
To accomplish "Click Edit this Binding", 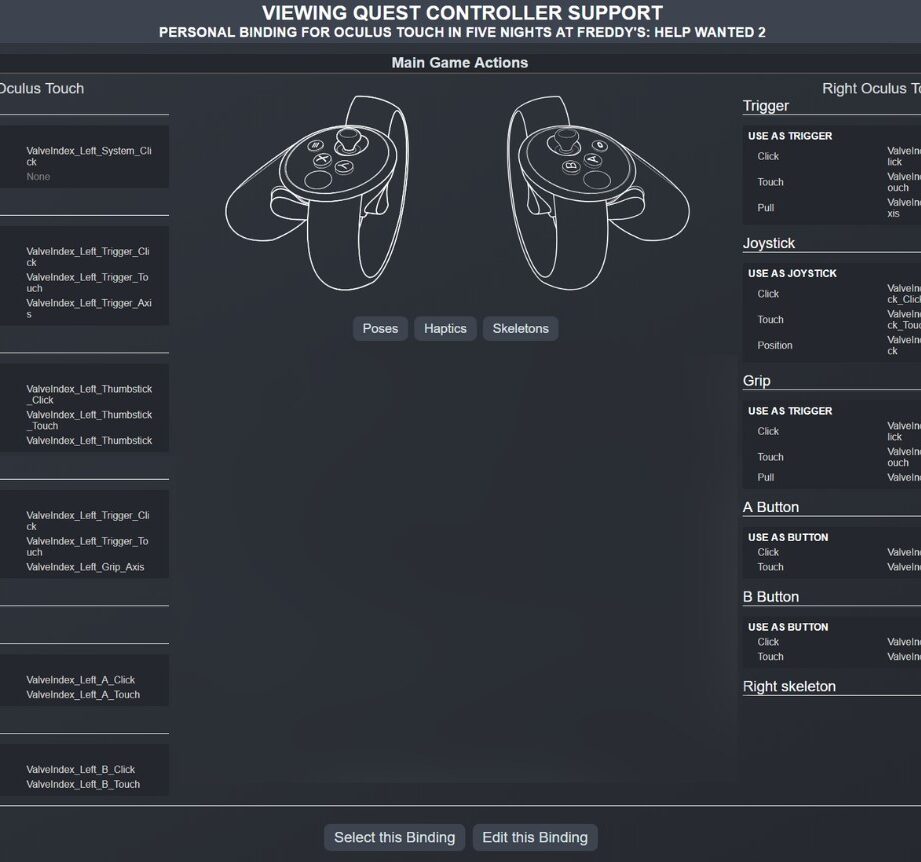I will pos(535,837).
